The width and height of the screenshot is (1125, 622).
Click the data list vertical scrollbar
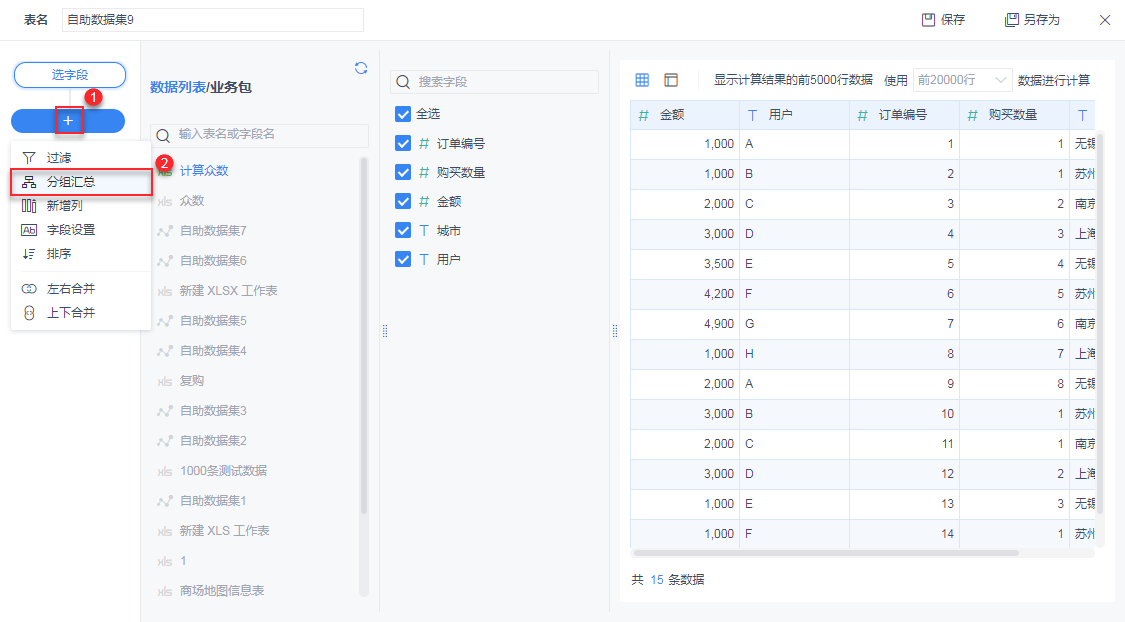pos(363,336)
